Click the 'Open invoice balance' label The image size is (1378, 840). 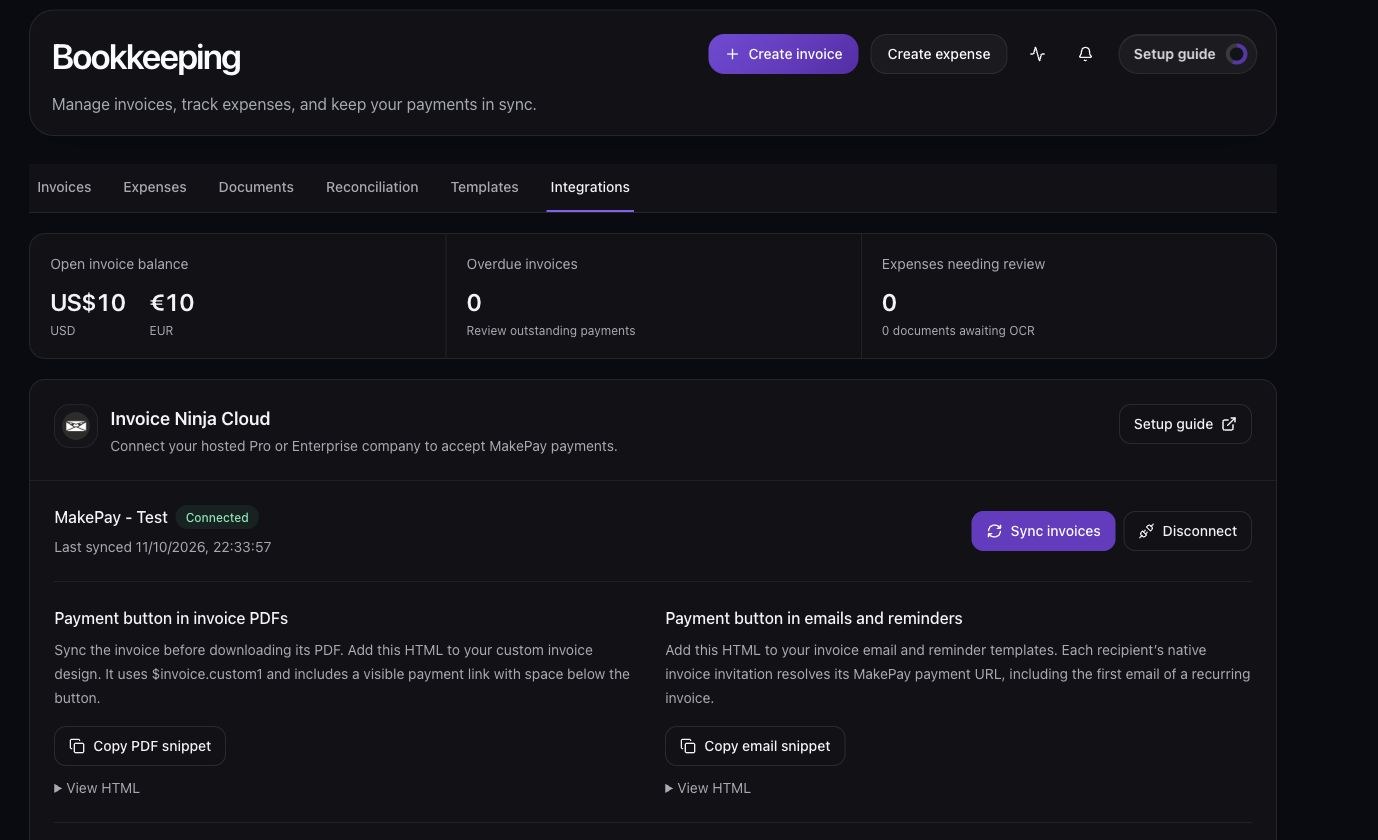[119, 264]
